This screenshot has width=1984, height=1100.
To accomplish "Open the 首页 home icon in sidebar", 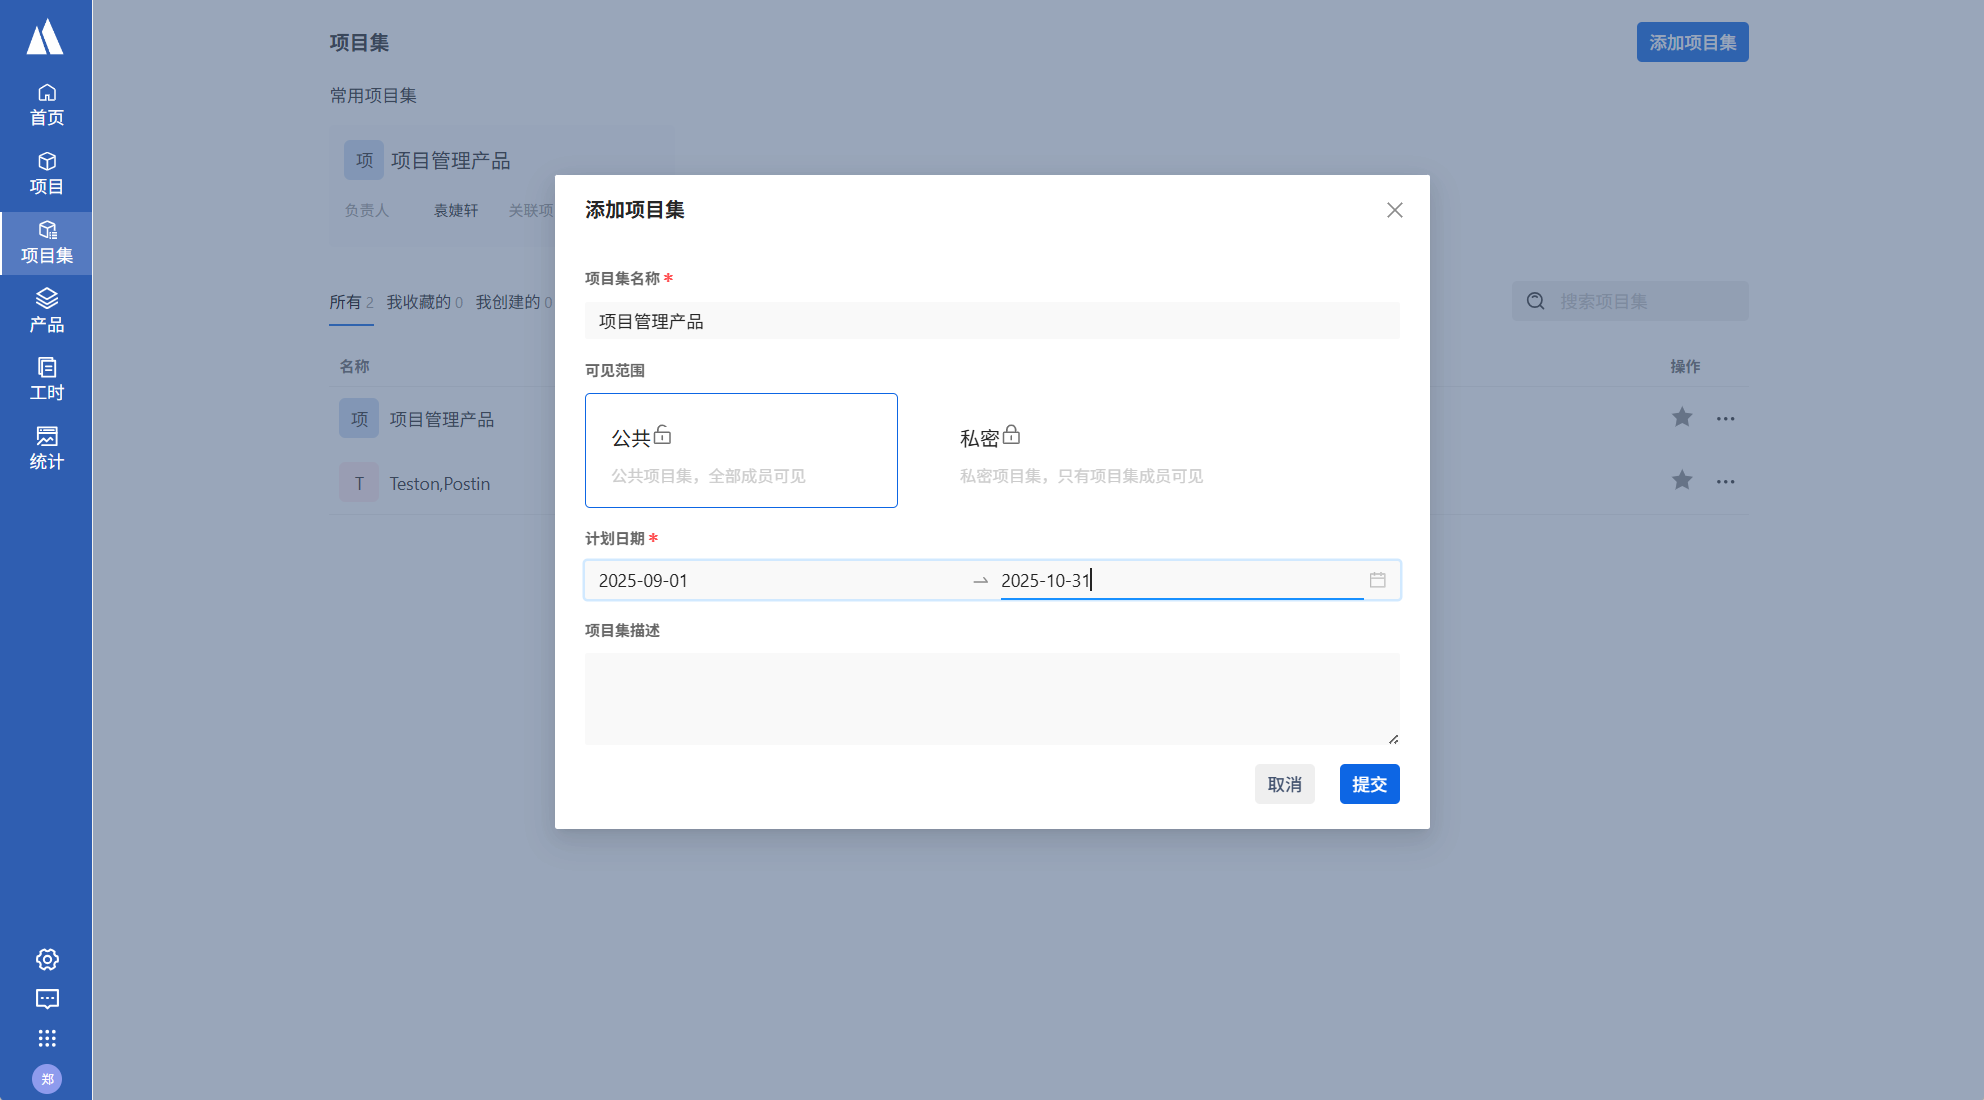I will (46, 105).
